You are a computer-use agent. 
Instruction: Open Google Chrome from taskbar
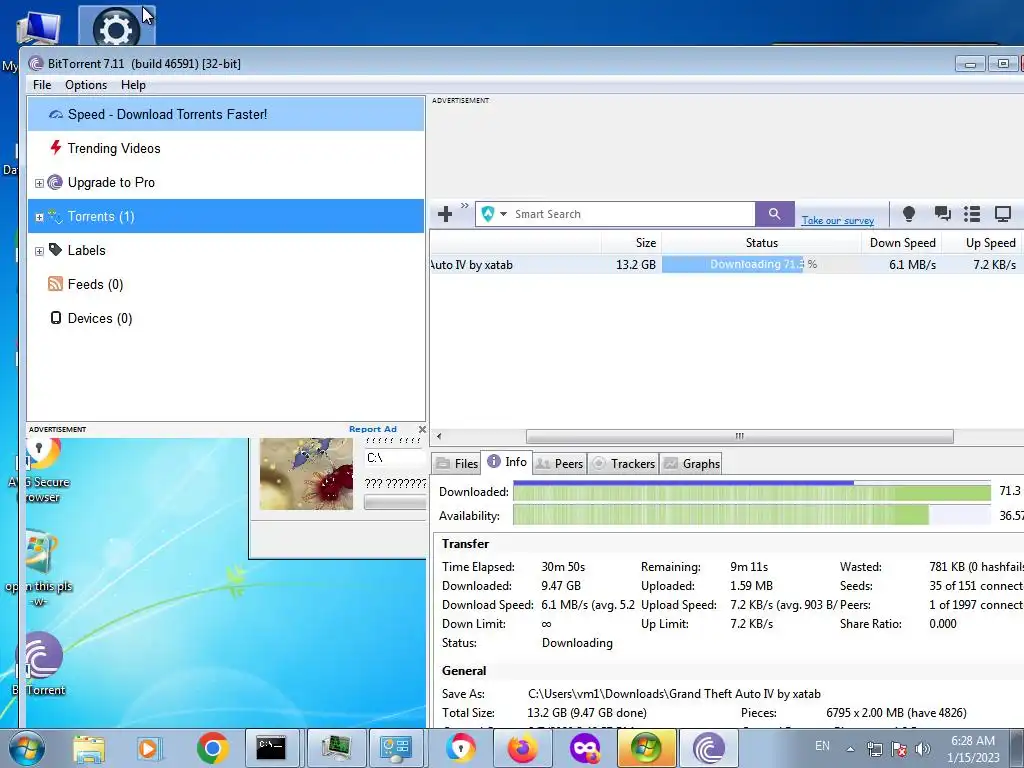click(212, 748)
